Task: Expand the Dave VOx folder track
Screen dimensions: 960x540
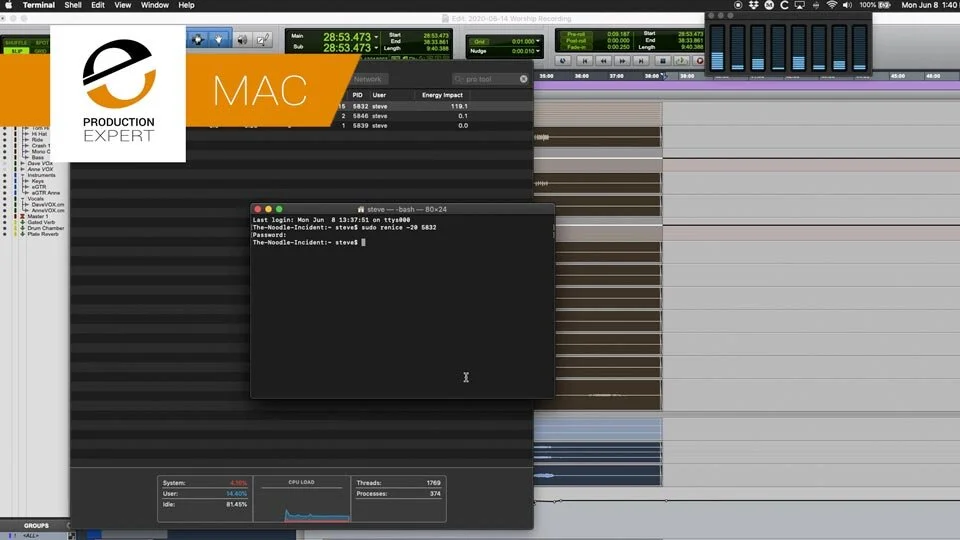Action: point(23,163)
